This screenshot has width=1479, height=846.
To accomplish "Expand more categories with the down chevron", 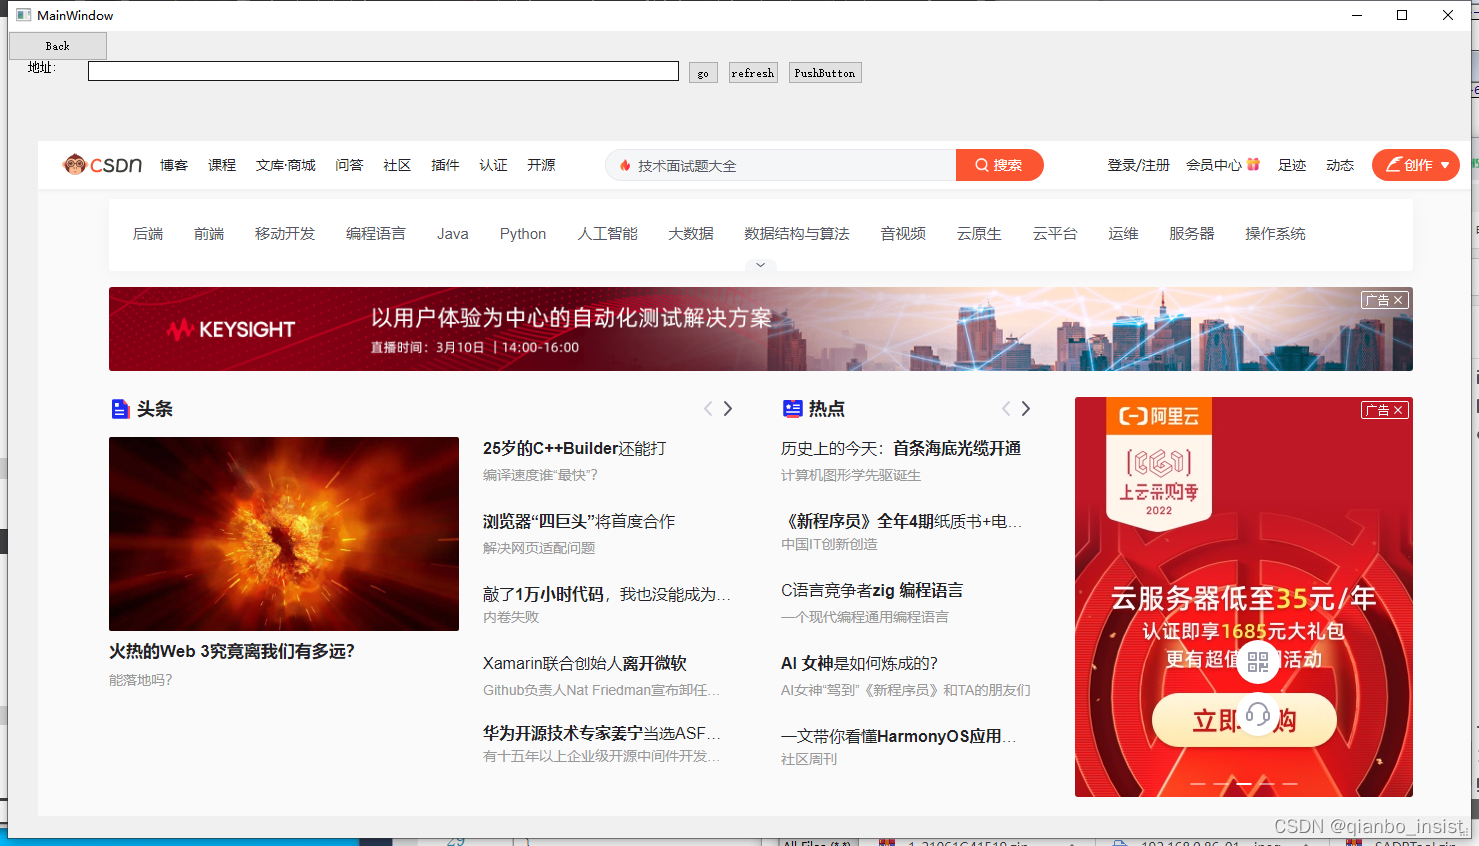I will (760, 264).
